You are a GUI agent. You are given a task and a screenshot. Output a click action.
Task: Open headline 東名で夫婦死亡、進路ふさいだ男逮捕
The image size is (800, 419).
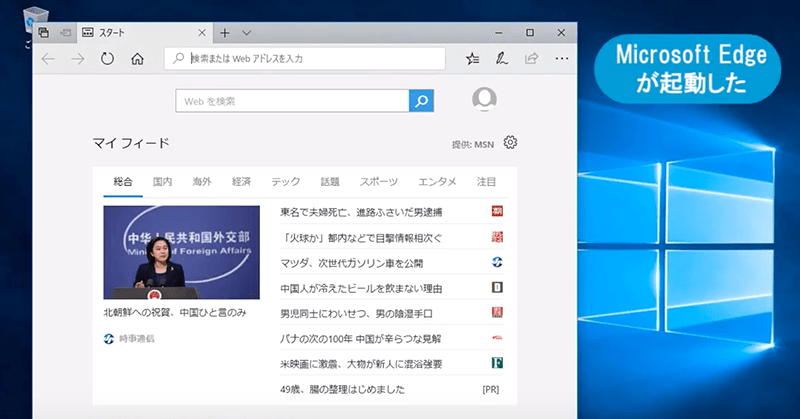coord(361,212)
